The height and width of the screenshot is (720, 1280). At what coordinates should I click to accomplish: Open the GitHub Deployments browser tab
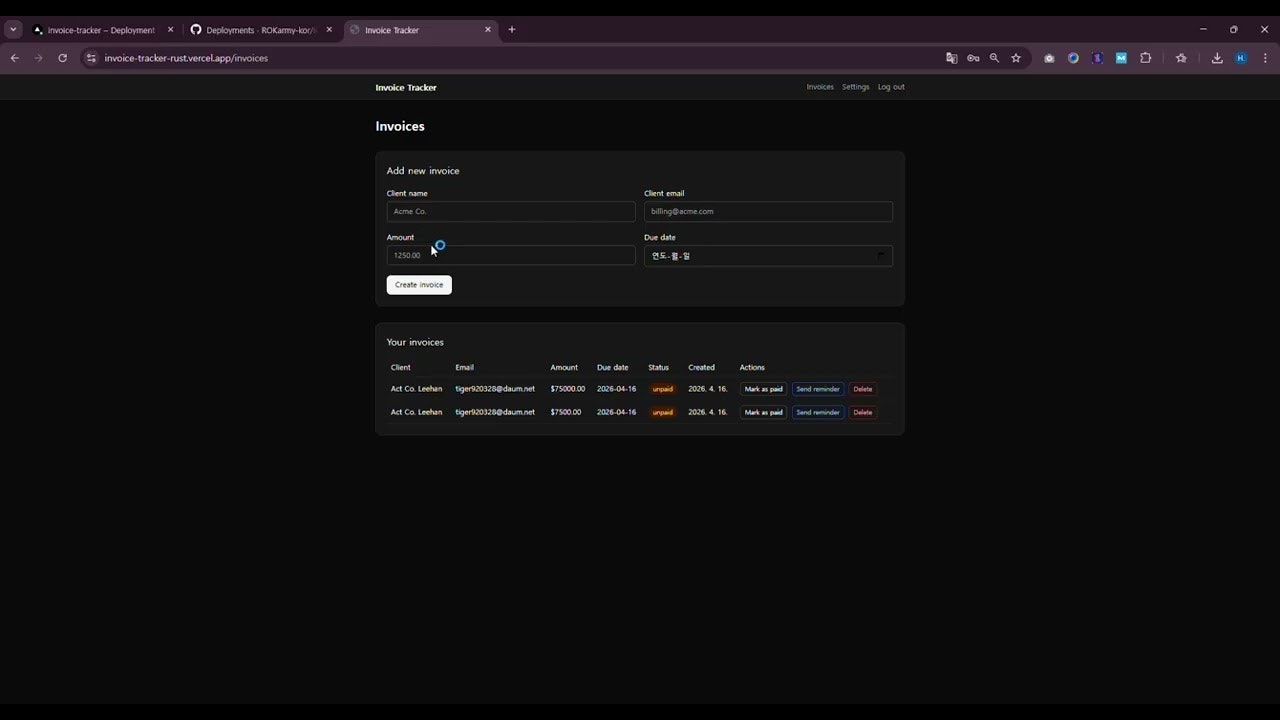point(255,30)
